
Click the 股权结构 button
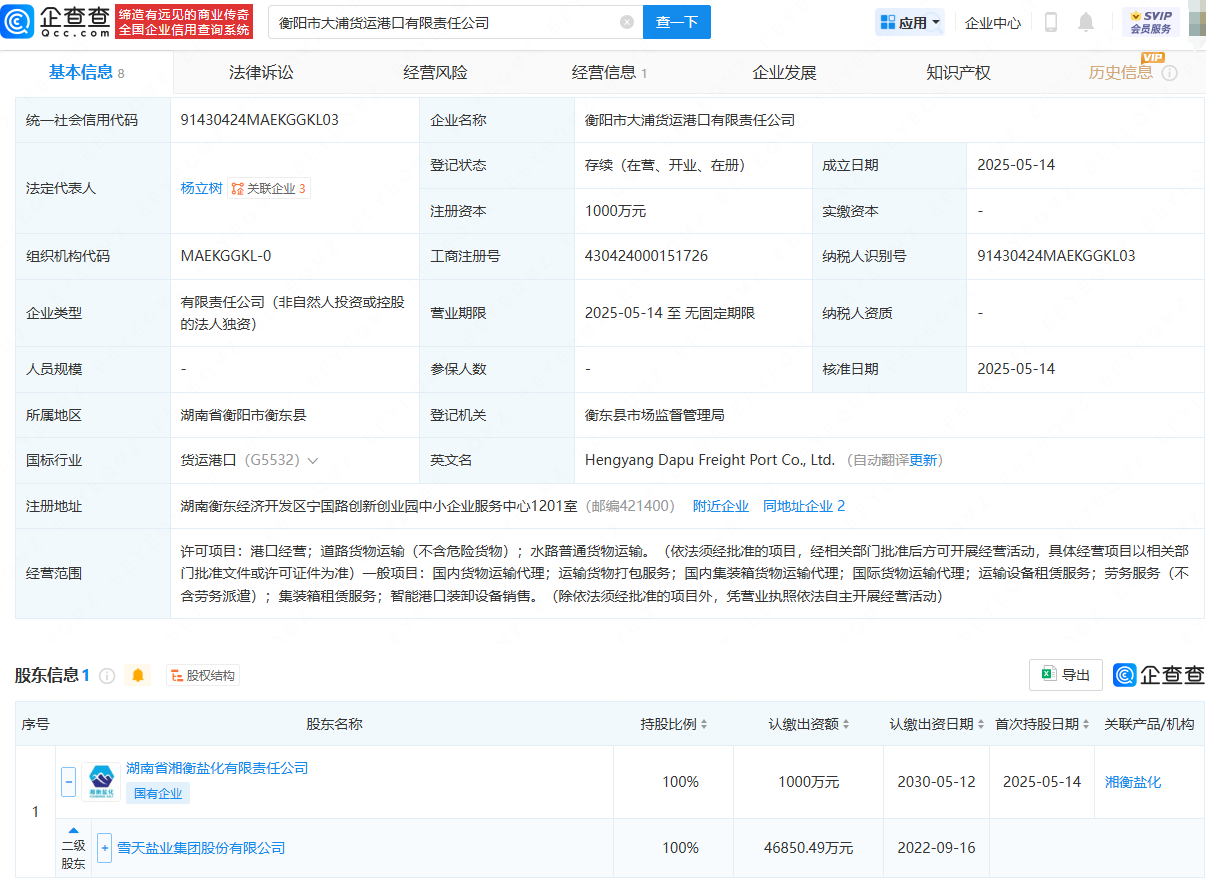coord(203,675)
